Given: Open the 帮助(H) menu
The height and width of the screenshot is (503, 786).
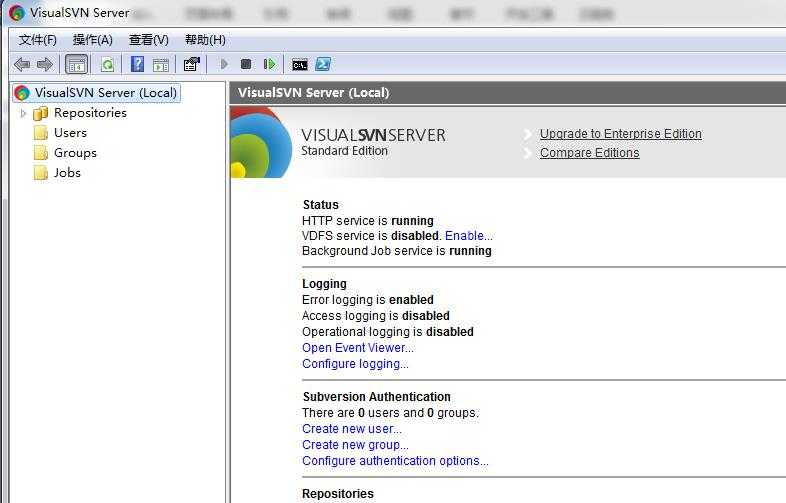Looking at the screenshot, I should pyautogui.click(x=205, y=40).
